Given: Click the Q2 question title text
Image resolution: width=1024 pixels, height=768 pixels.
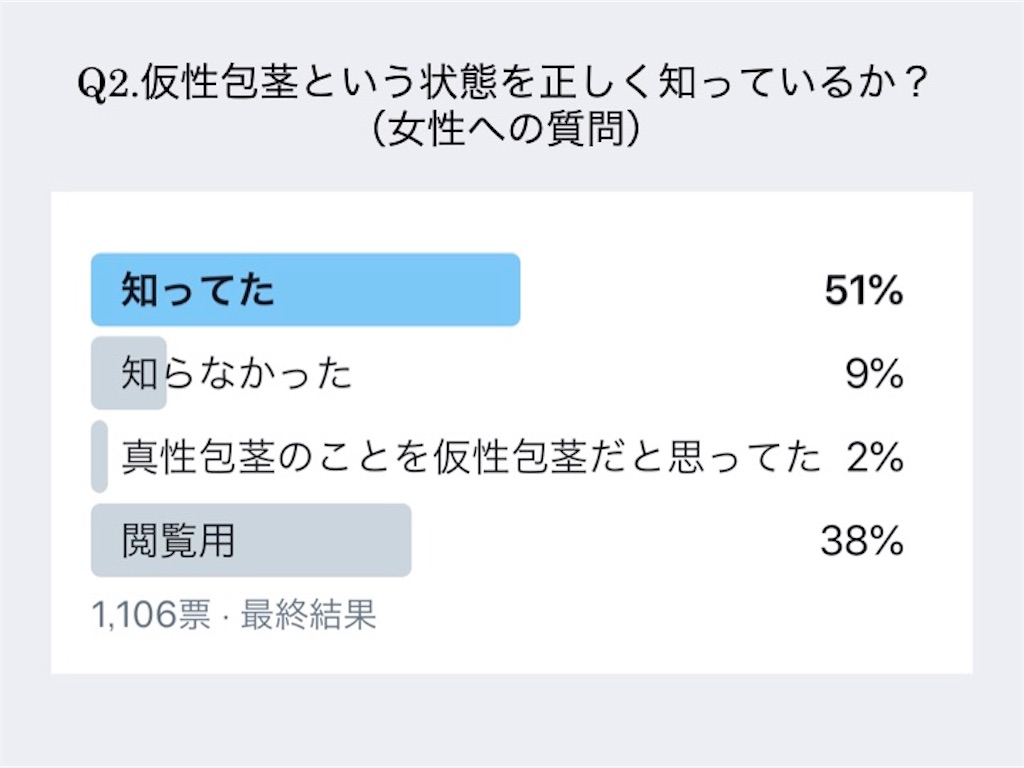Looking at the screenshot, I should [x=502, y=83].
